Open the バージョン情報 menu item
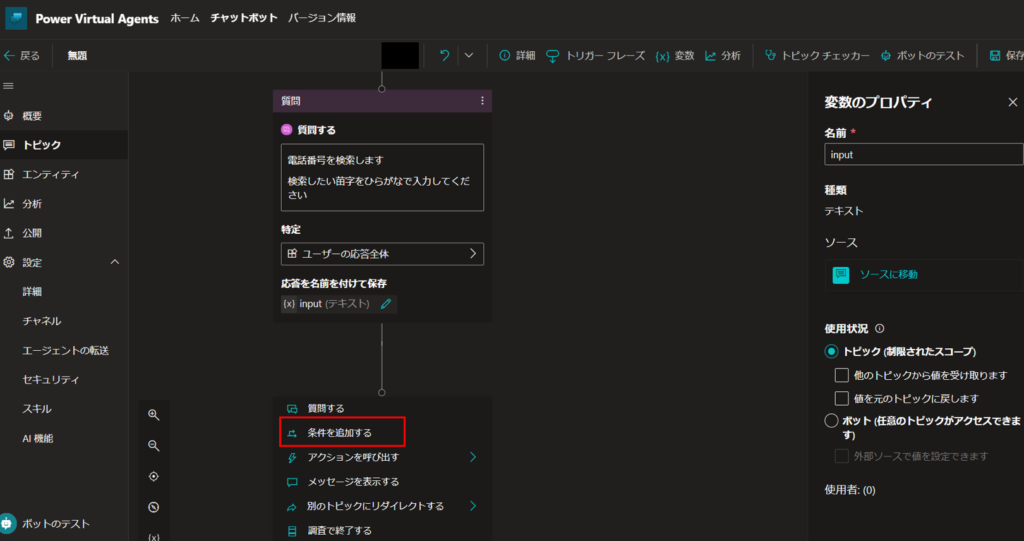This screenshot has width=1024, height=541. coord(322,18)
